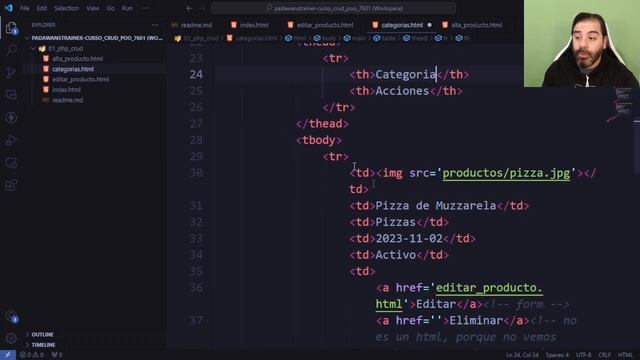This screenshot has width=640, height=360.
Task: Click Ln 24, Col 34 cursor position
Action: tap(522, 355)
